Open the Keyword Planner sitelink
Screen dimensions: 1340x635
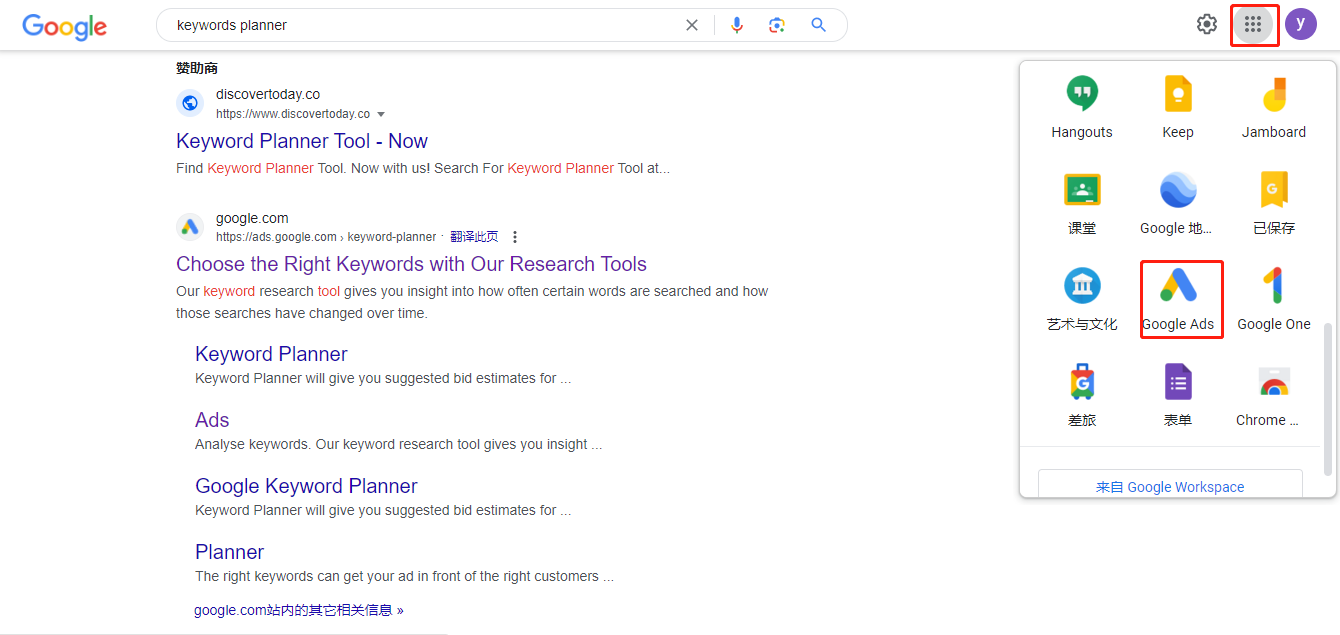[271, 354]
